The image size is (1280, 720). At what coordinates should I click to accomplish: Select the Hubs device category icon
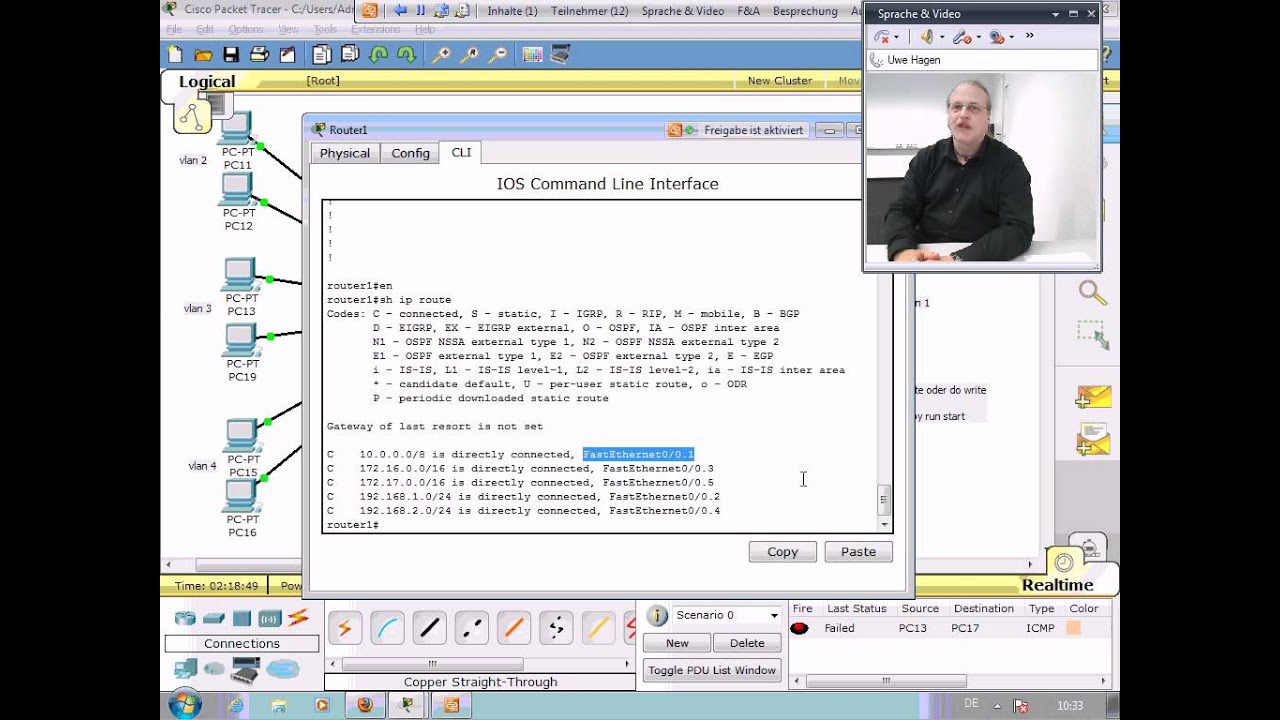click(x=242, y=618)
